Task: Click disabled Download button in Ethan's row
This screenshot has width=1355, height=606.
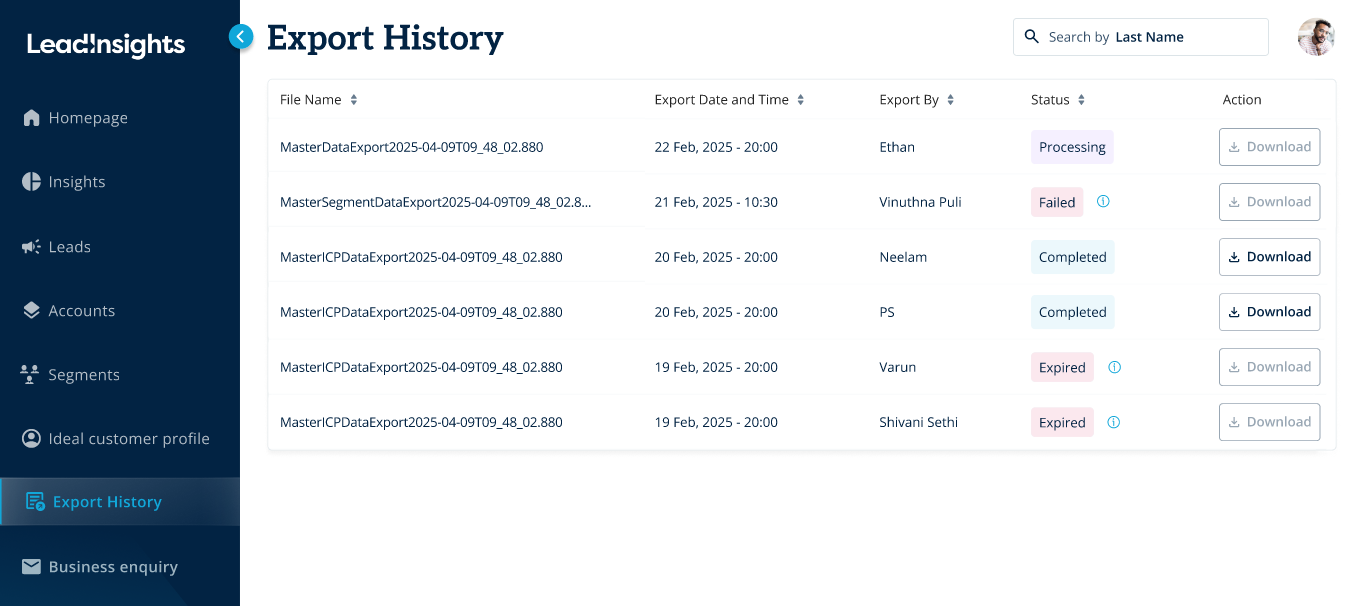Action: tap(1269, 147)
